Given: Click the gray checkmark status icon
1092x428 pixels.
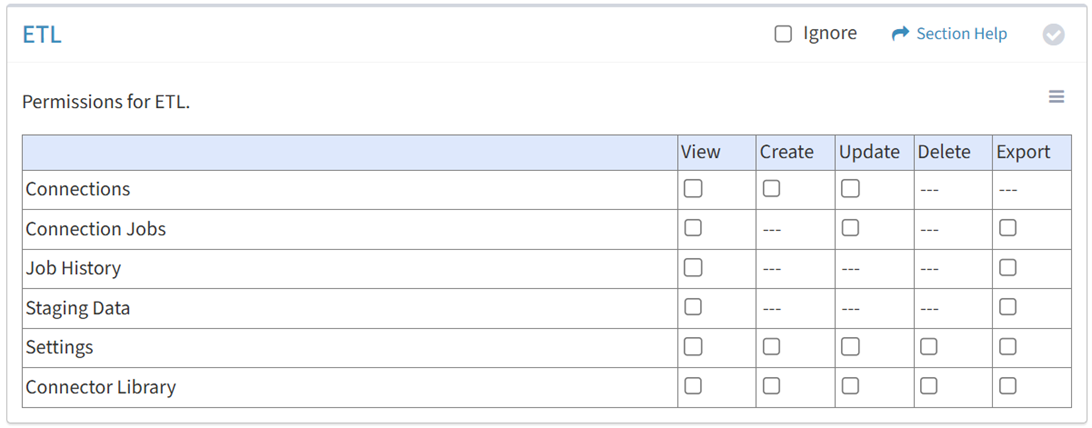Looking at the screenshot, I should 1053,35.
